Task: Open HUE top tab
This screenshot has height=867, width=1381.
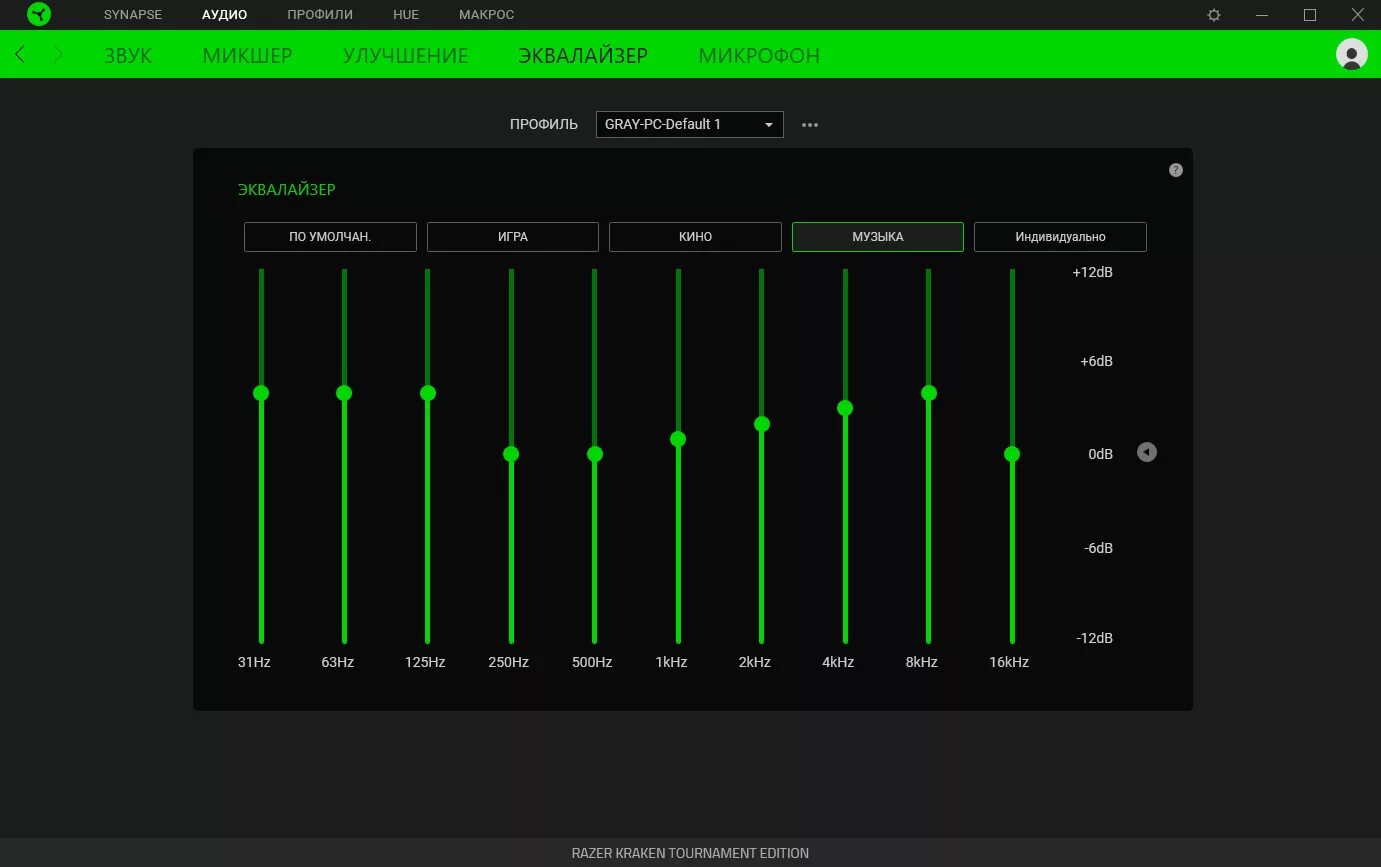Action: [x=406, y=15]
